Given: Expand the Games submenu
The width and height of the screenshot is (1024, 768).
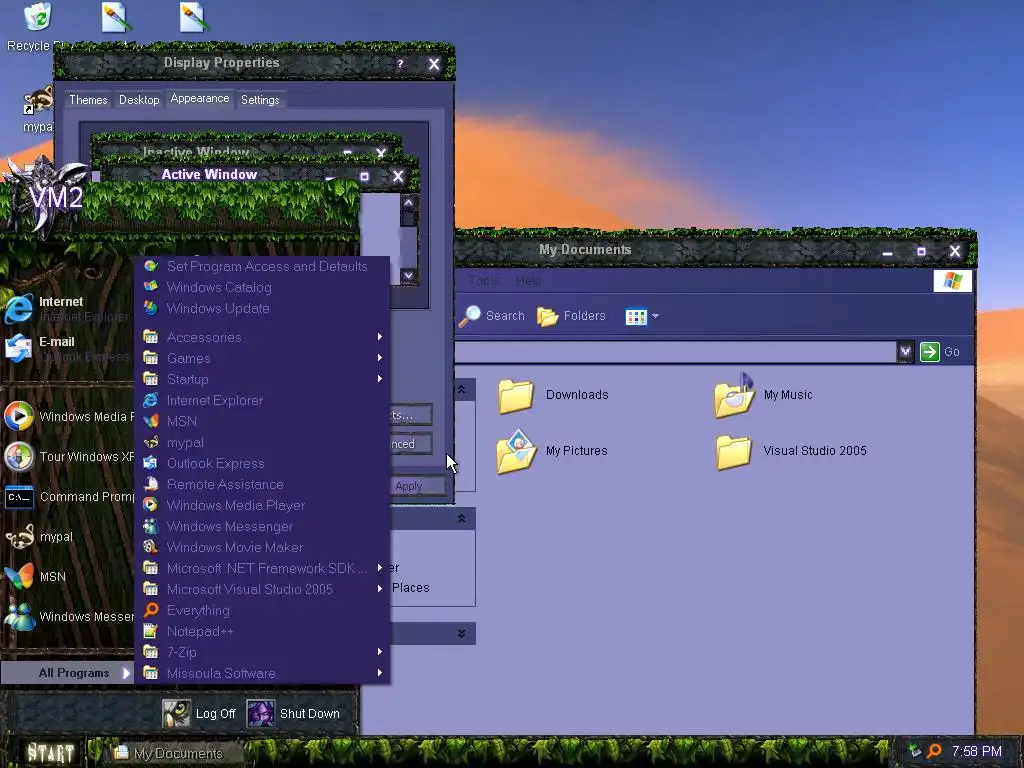Looking at the screenshot, I should click(262, 358).
